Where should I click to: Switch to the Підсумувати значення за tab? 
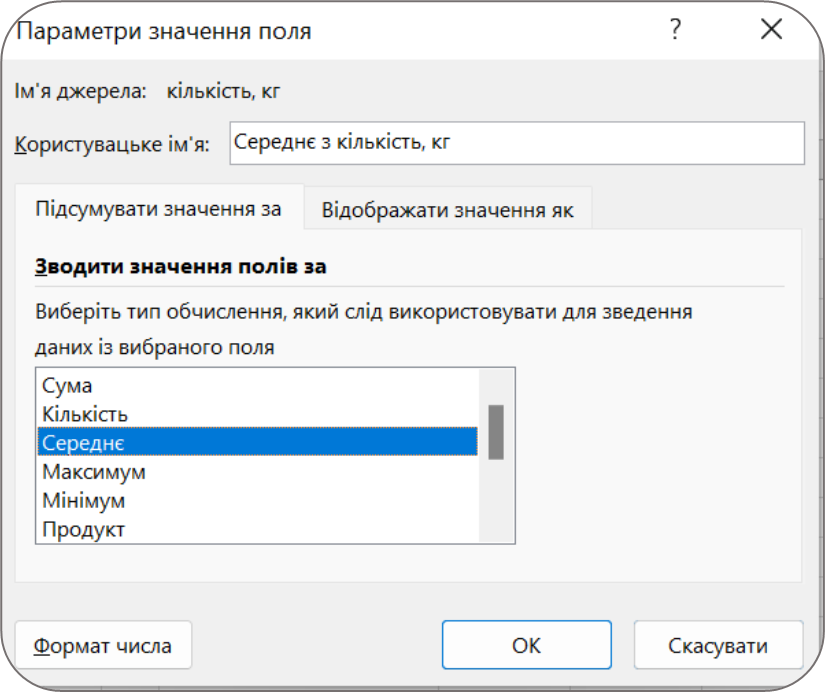click(x=158, y=209)
